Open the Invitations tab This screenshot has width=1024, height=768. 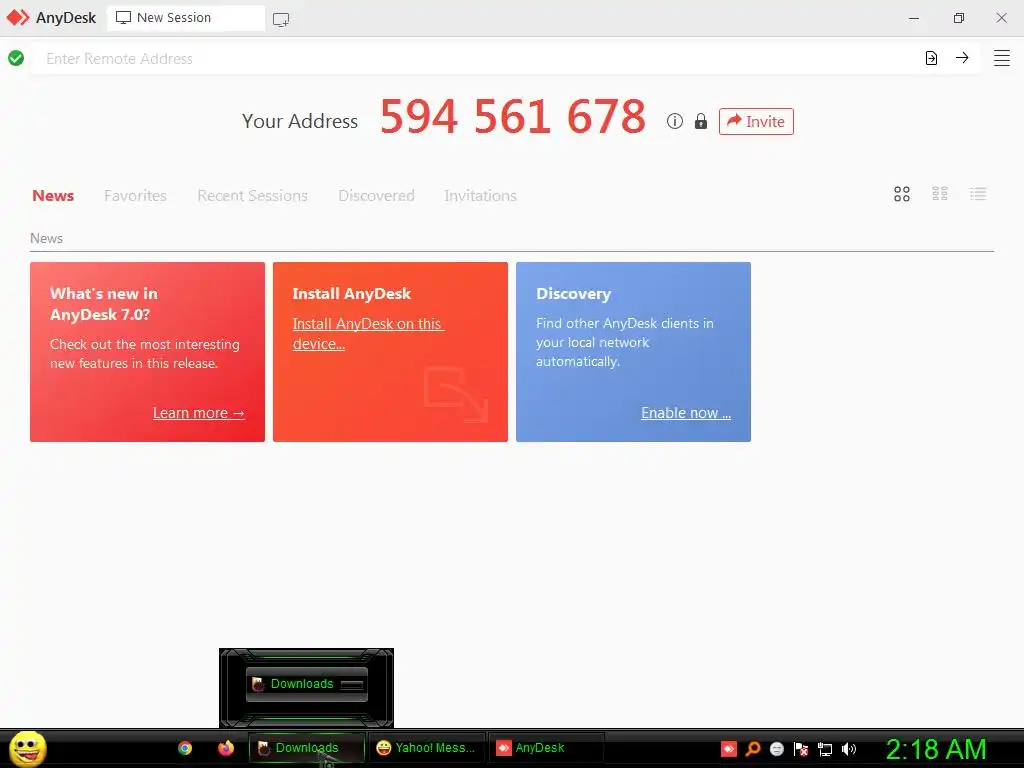tap(480, 195)
